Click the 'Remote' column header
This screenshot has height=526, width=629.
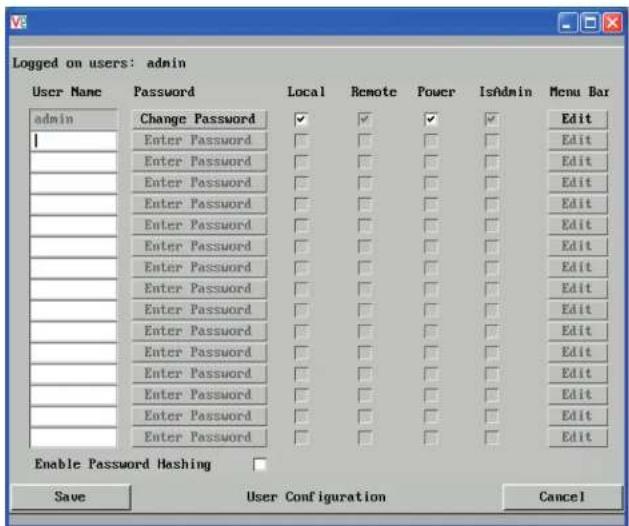point(374,92)
